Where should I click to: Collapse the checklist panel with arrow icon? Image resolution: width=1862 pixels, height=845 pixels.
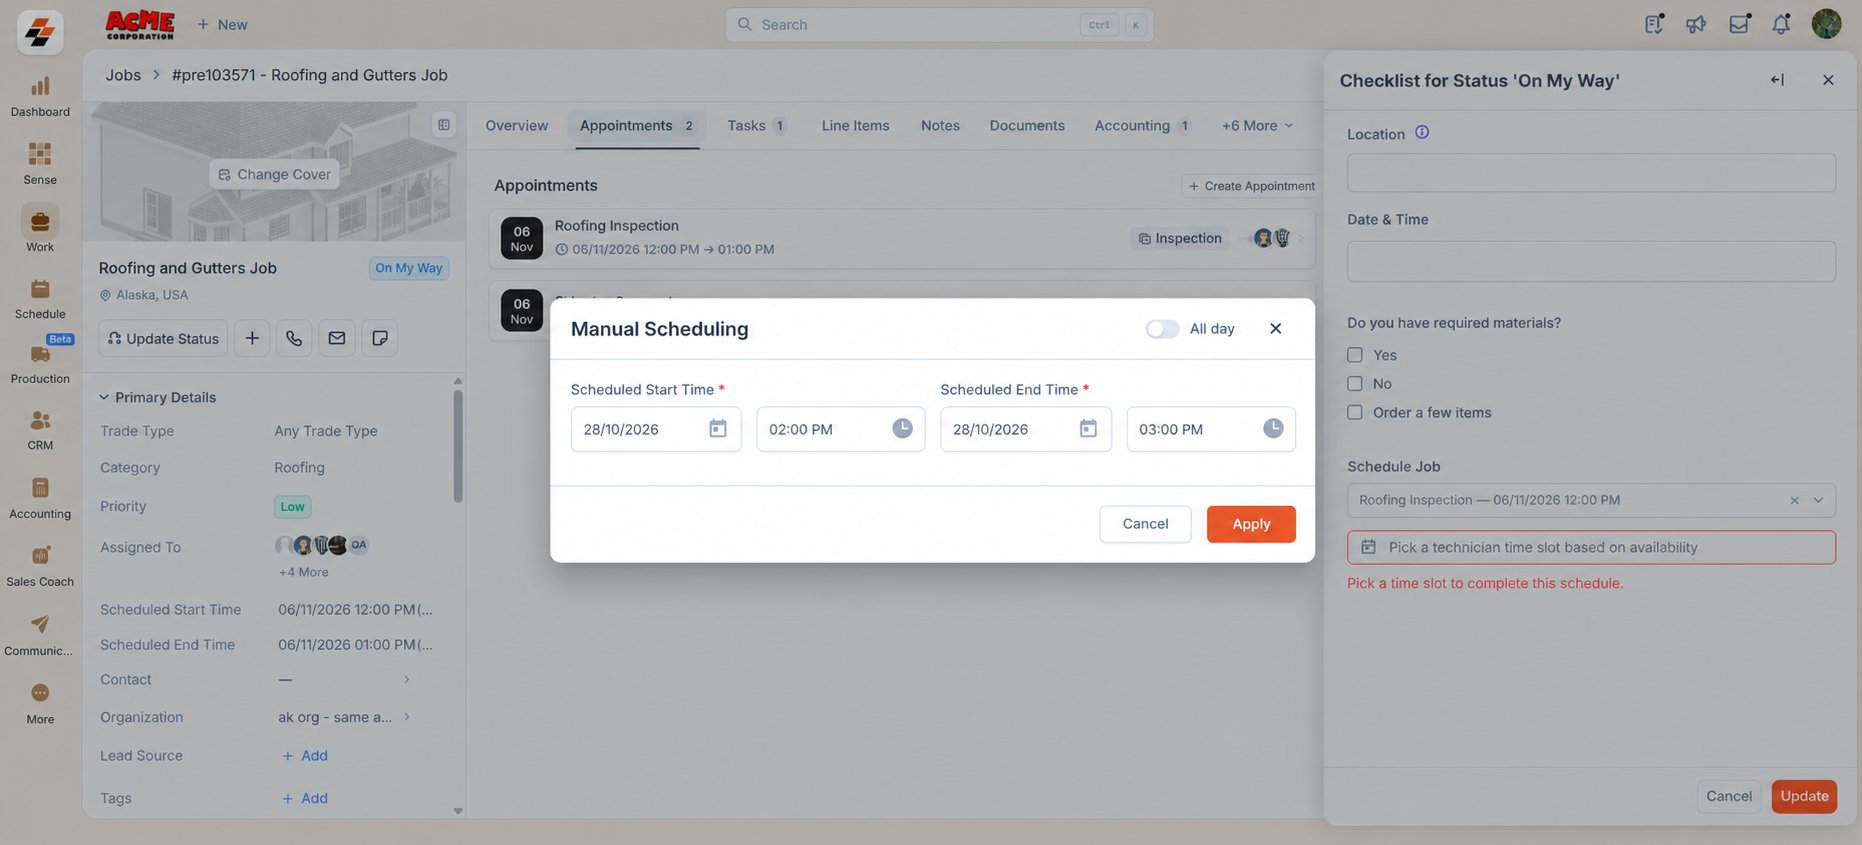1777,80
